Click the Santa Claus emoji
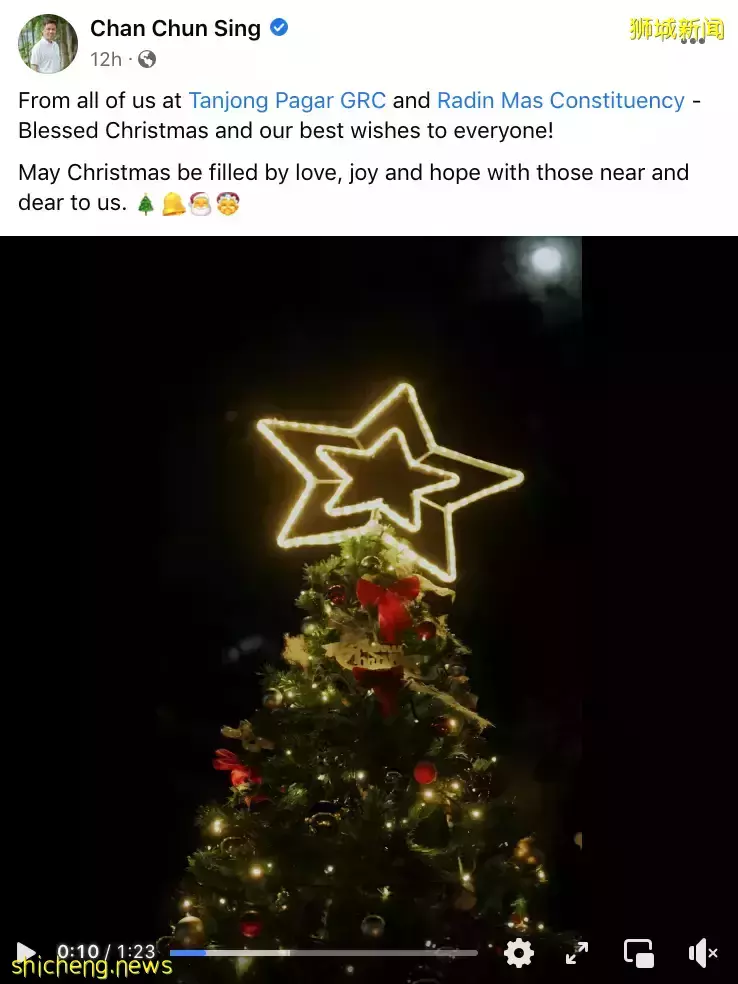 point(201,204)
